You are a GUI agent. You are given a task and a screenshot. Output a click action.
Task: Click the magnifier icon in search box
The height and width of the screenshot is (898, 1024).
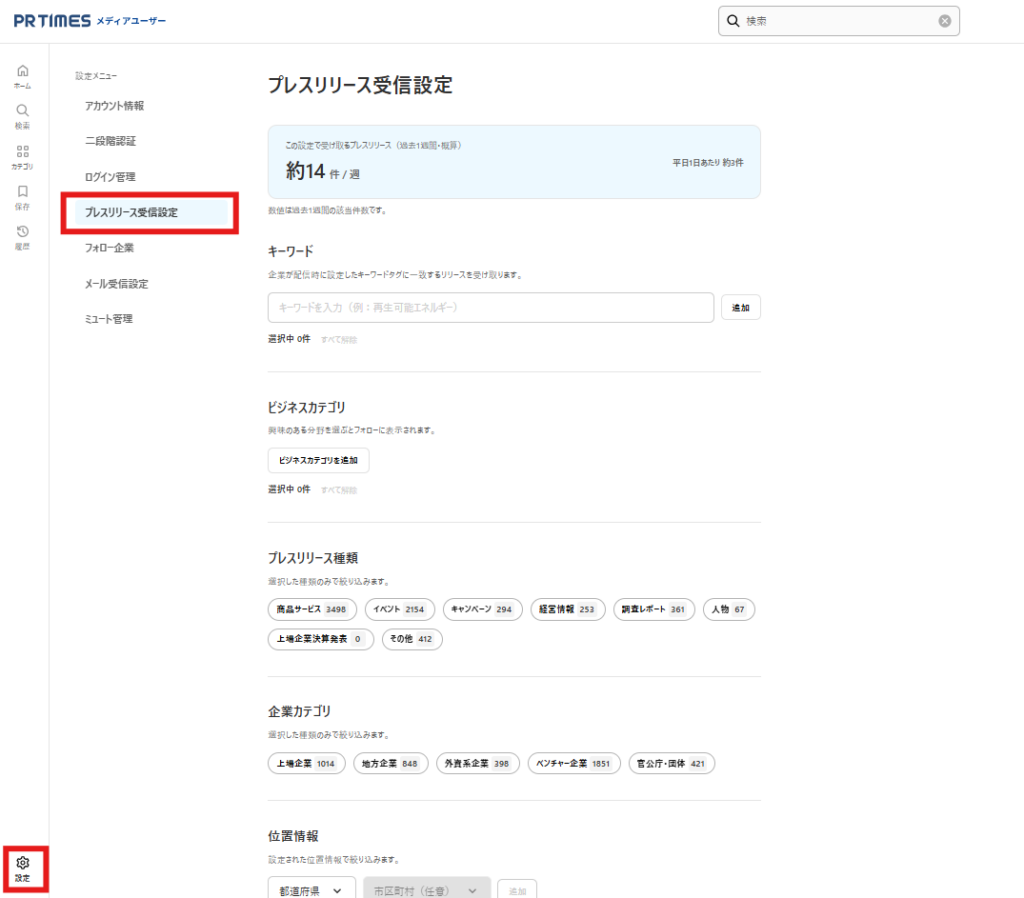tap(733, 21)
